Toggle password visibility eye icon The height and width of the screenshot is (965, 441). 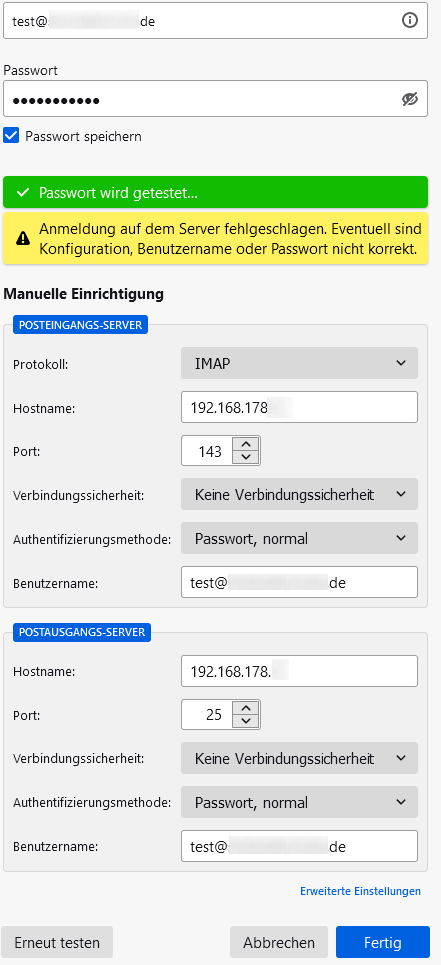[410, 99]
